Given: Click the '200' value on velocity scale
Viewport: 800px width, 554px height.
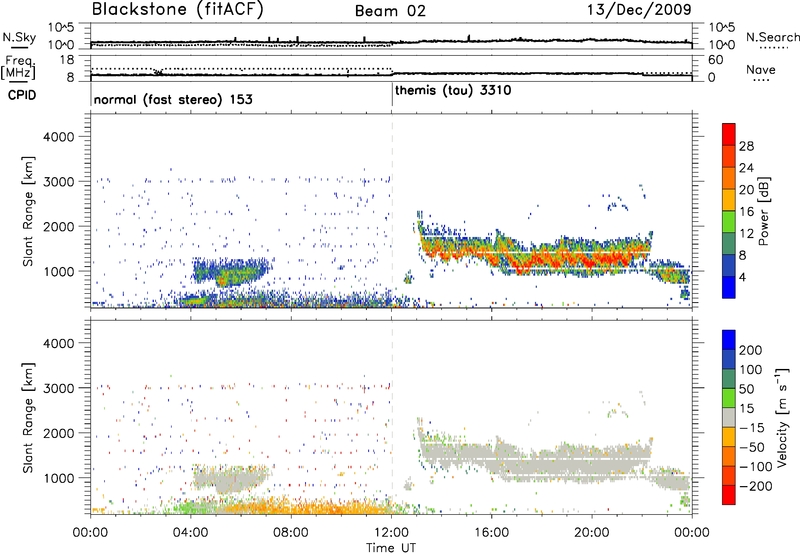Looking at the screenshot, I should 751,350.
